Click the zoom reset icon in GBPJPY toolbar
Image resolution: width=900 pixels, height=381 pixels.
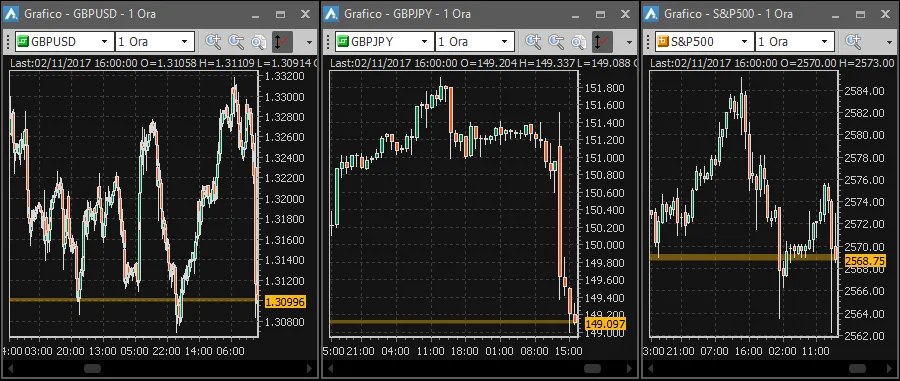[579, 41]
